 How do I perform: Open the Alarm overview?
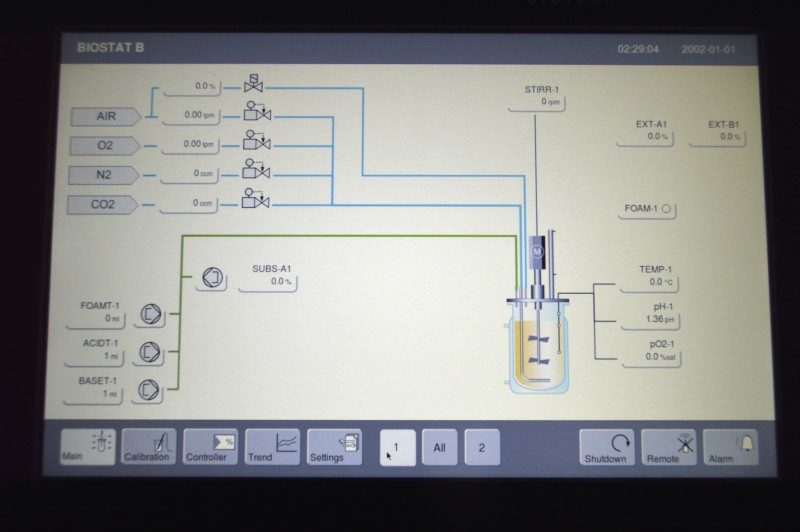[x=731, y=447]
